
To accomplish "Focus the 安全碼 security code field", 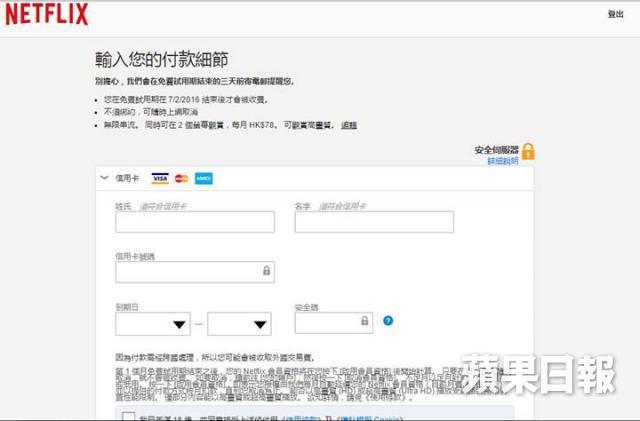I will [x=334, y=323].
